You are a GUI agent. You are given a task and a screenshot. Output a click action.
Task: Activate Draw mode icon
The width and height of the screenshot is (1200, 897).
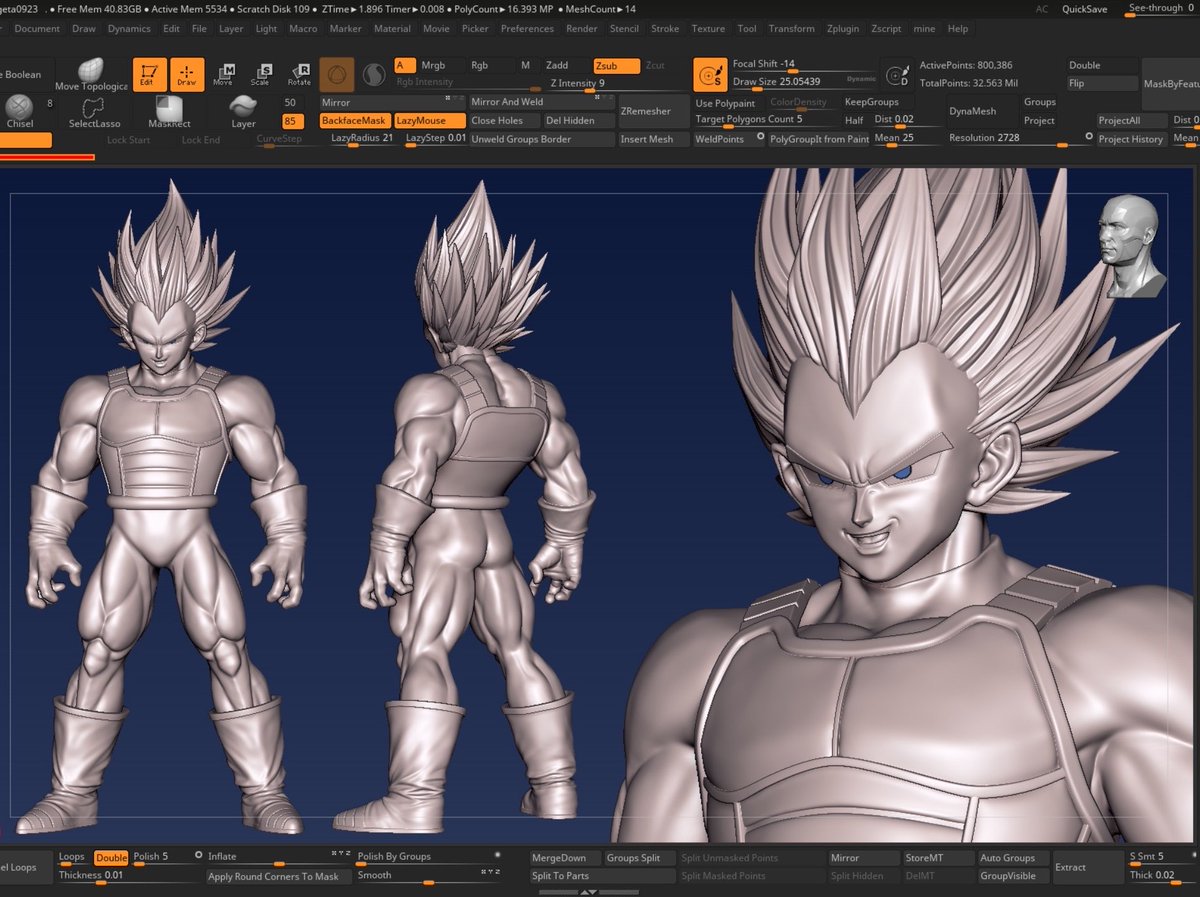pos(186,73)
